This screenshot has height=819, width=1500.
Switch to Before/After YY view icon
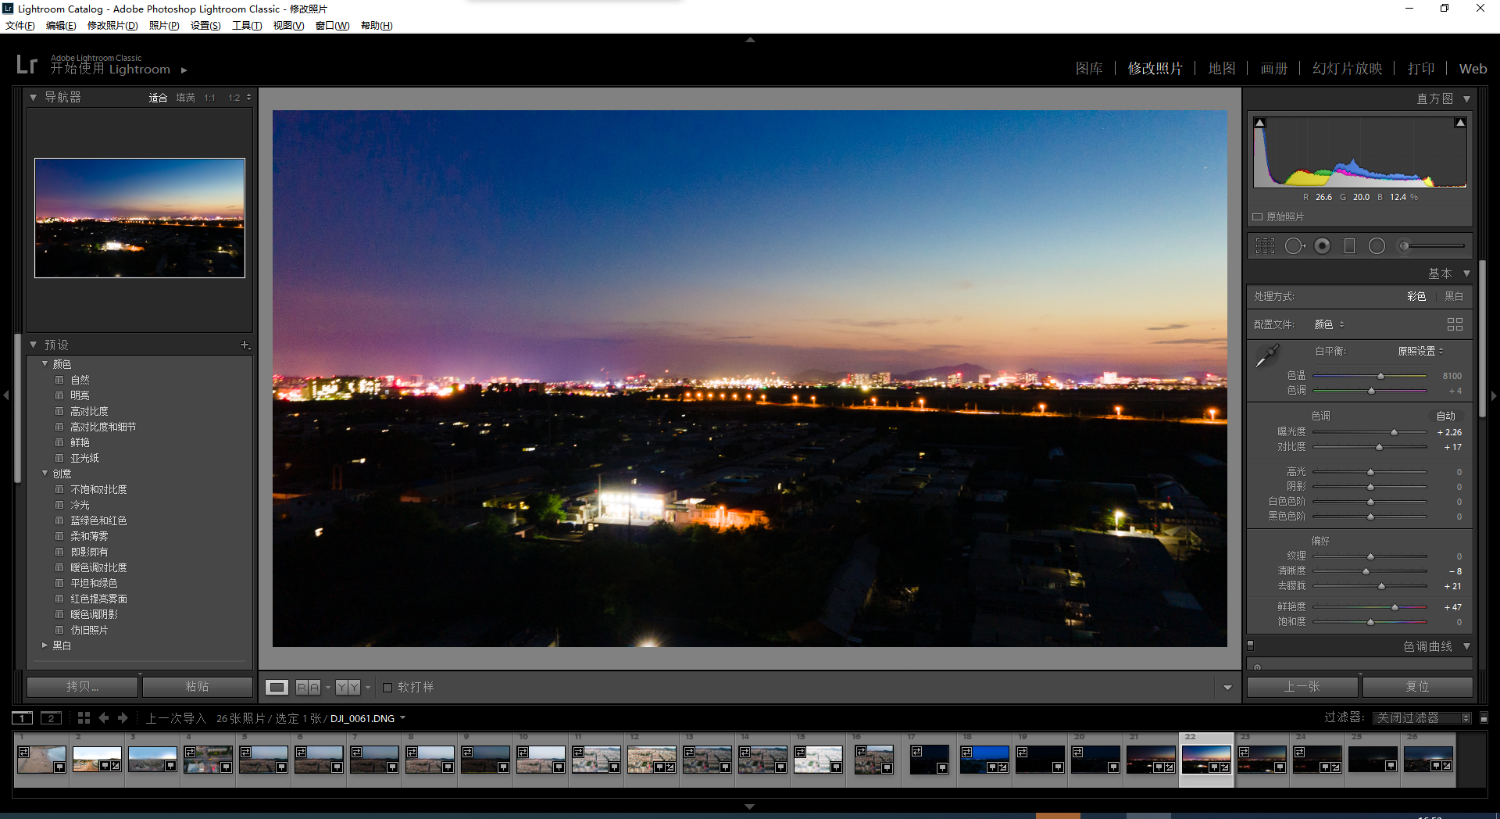click(x=348, y=687)
